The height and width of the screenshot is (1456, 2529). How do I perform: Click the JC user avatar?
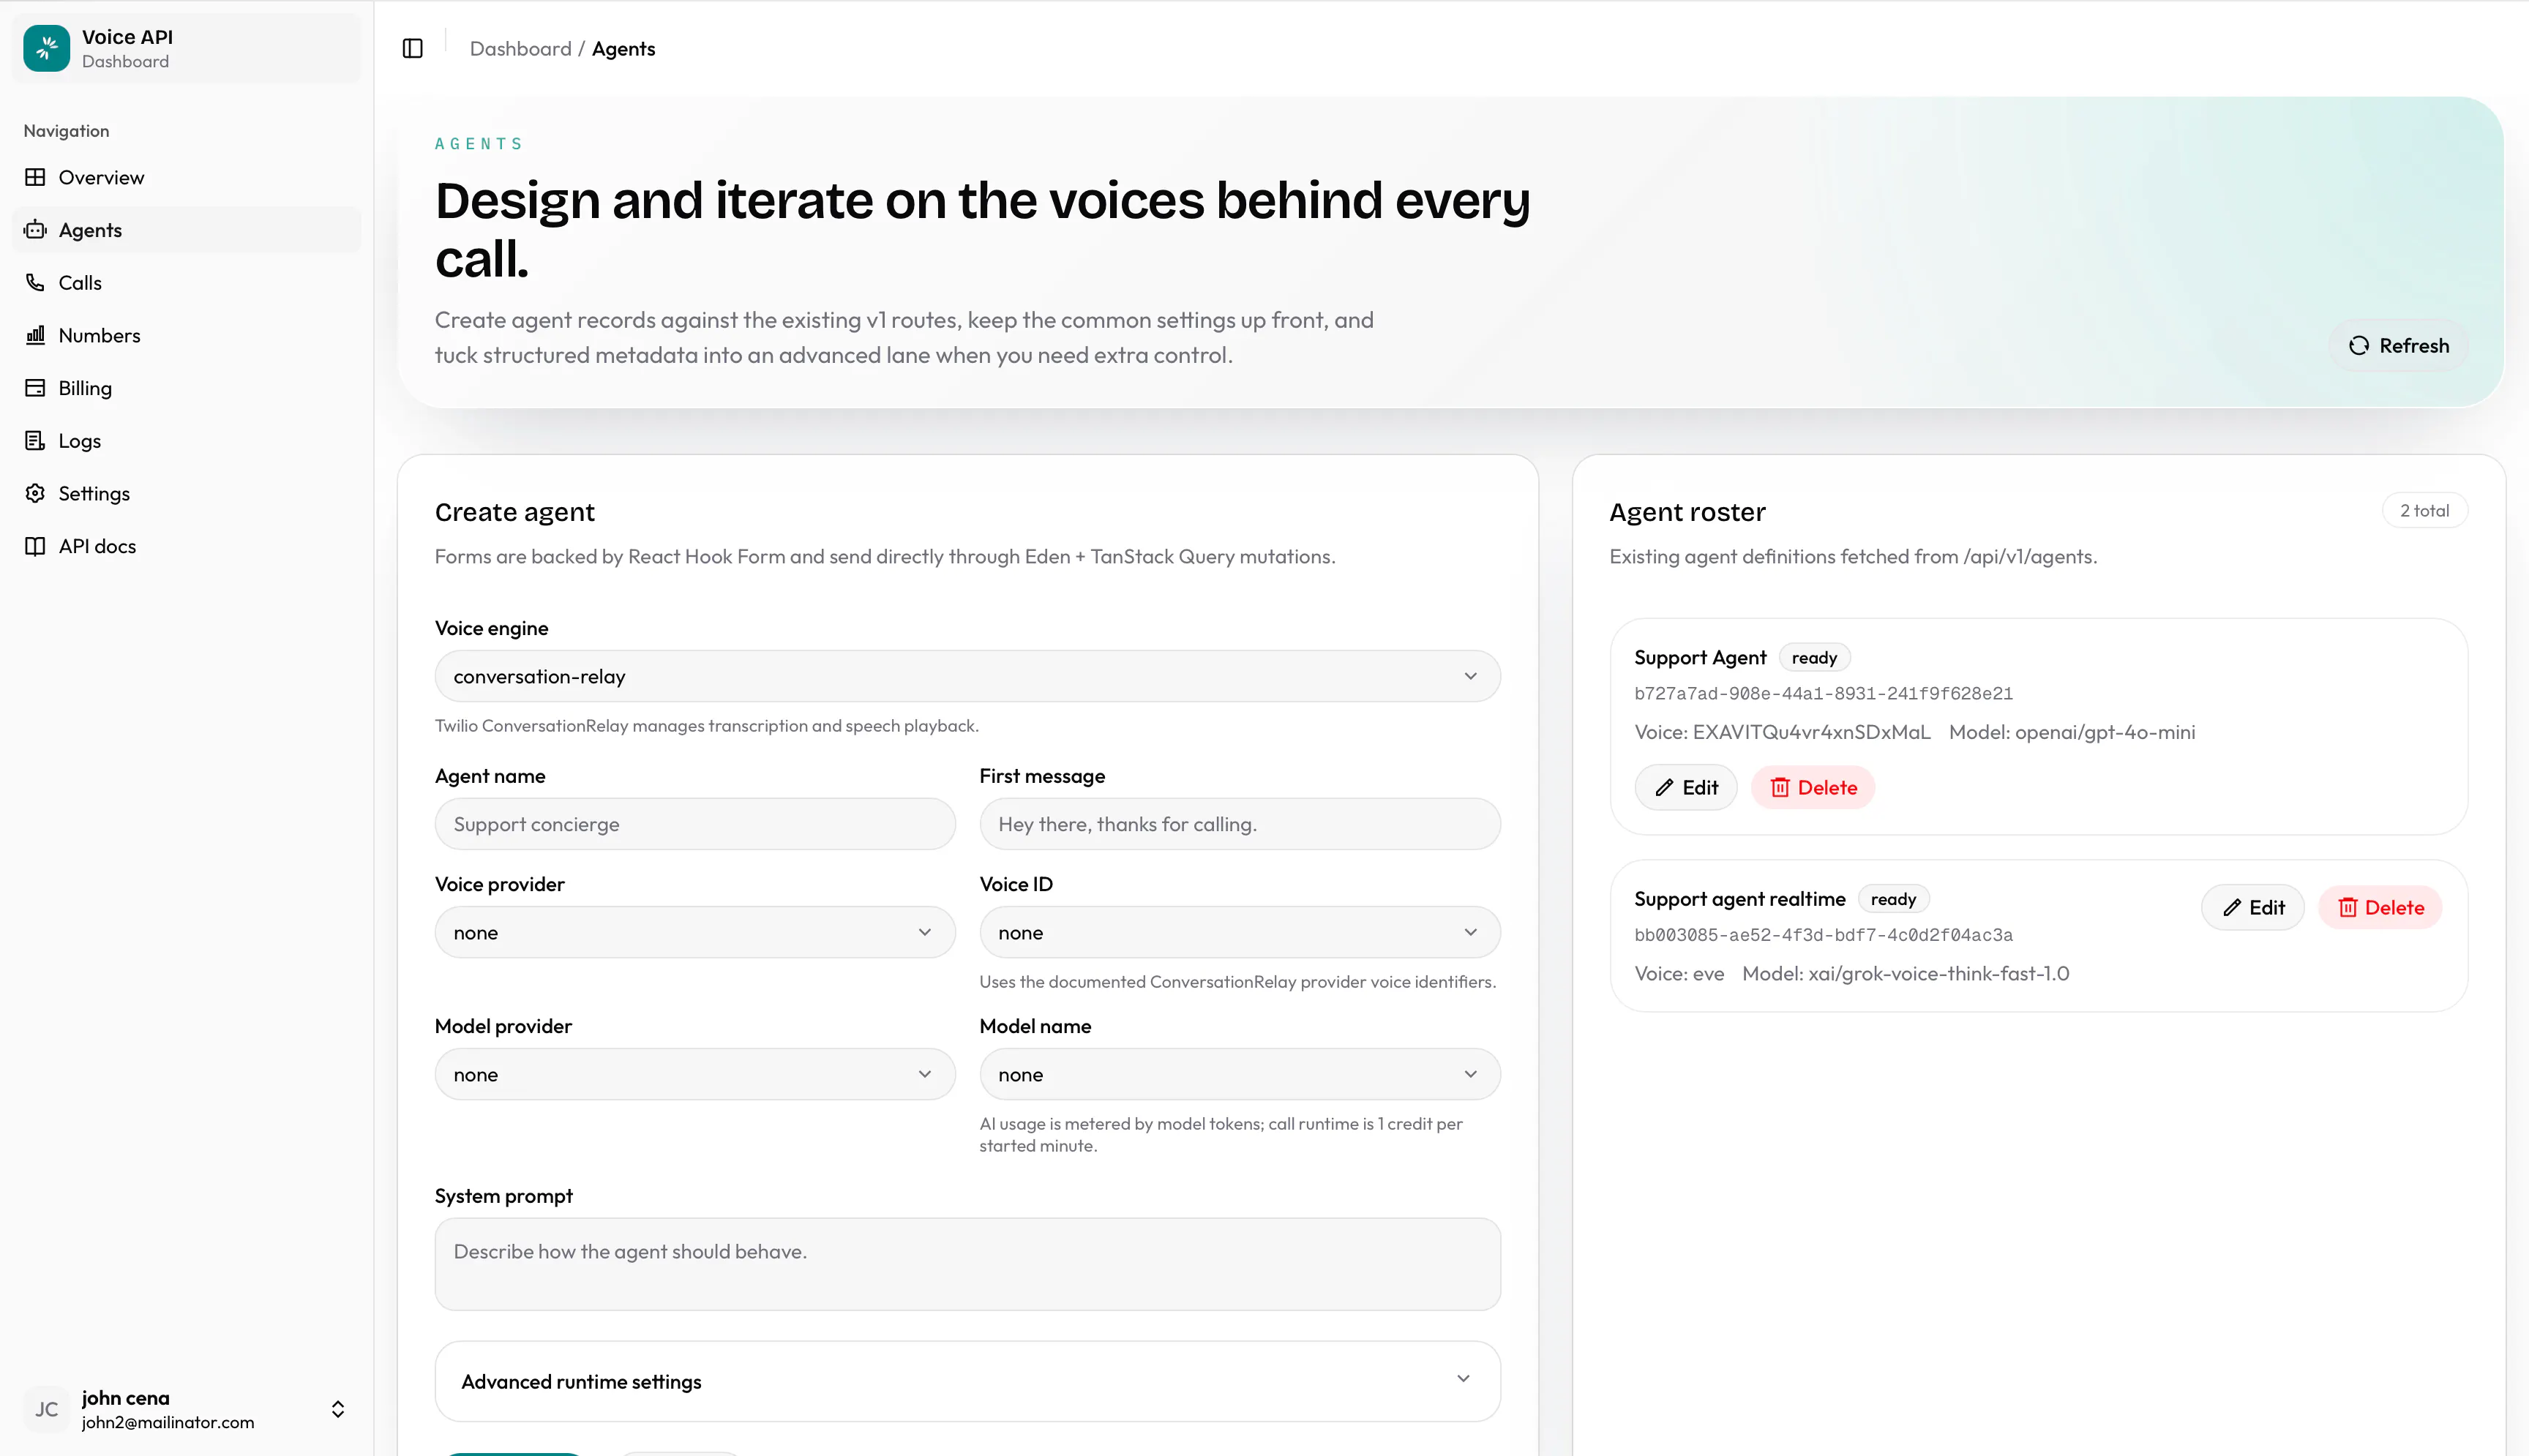[x=46, y=1409]
